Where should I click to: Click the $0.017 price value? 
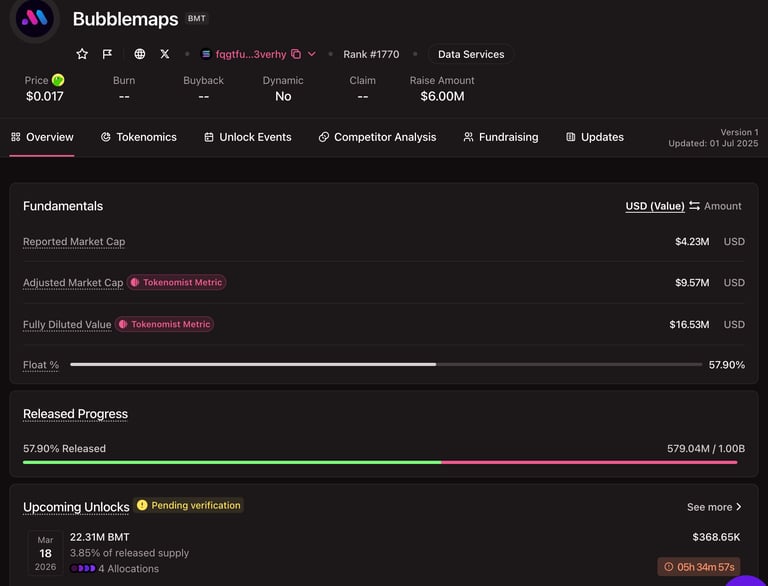45,96
